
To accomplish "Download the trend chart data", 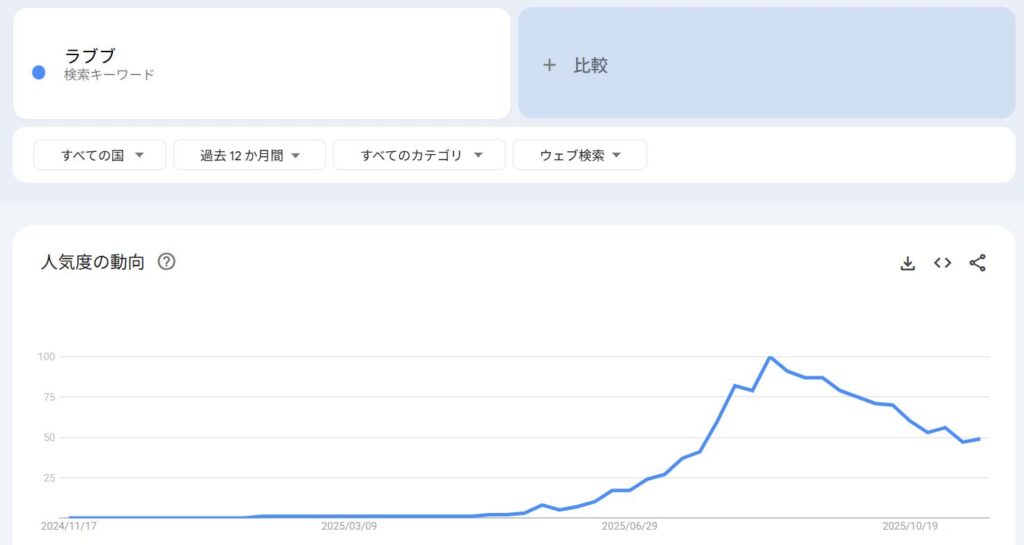I will 908,263.
